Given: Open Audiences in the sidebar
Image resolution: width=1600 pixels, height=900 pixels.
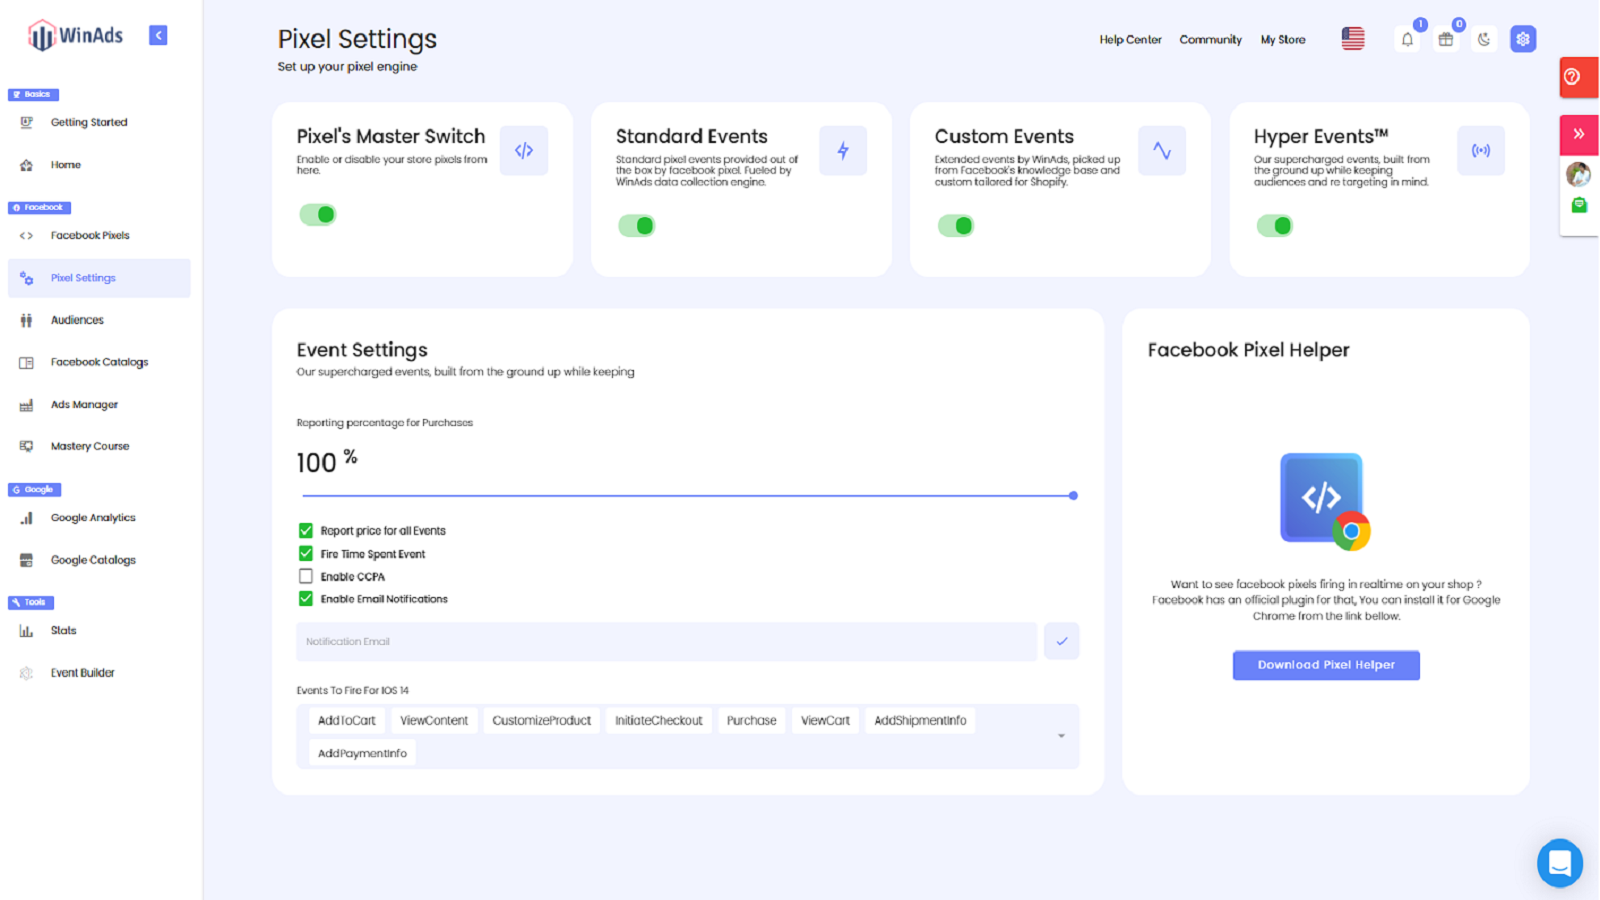Looking at the screenshot, I should point(77,320).
